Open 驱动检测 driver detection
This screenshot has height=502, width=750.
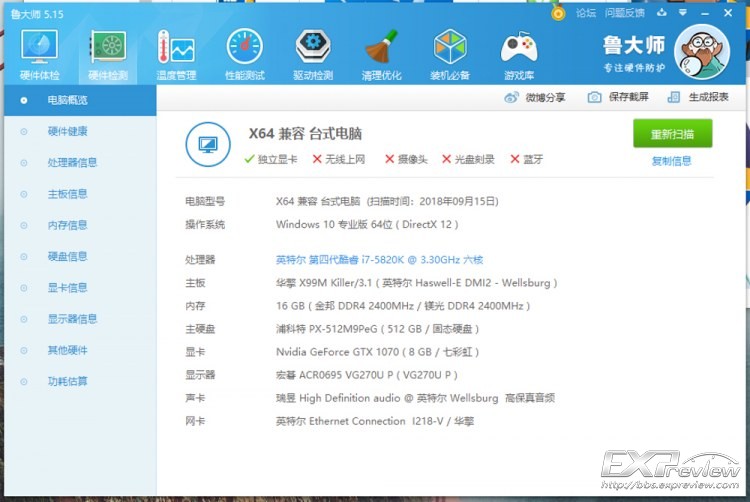tap(313, 54)
